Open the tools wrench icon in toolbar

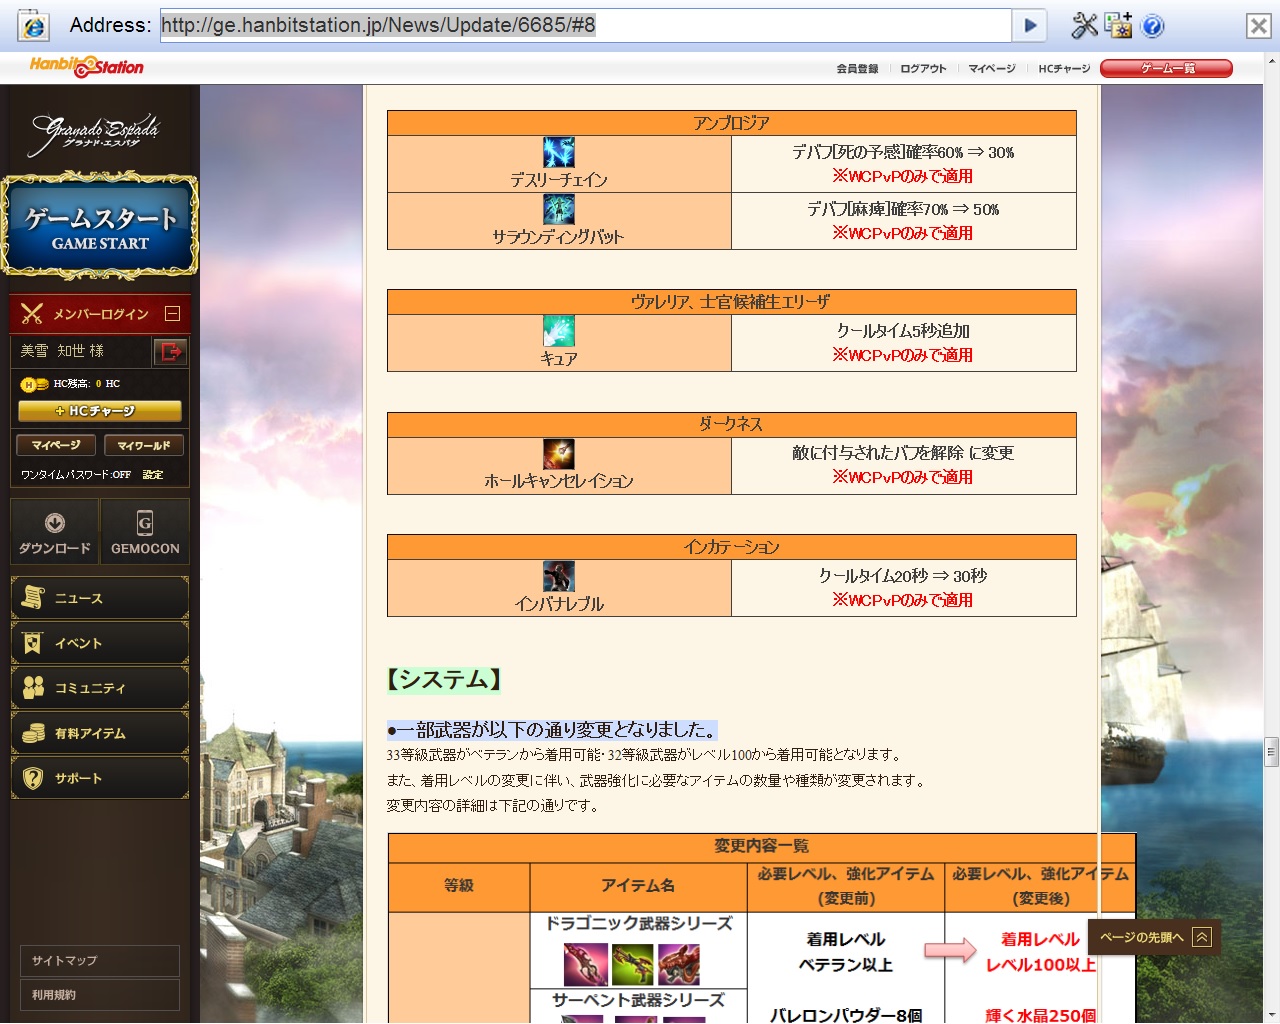click(1084, 25)
